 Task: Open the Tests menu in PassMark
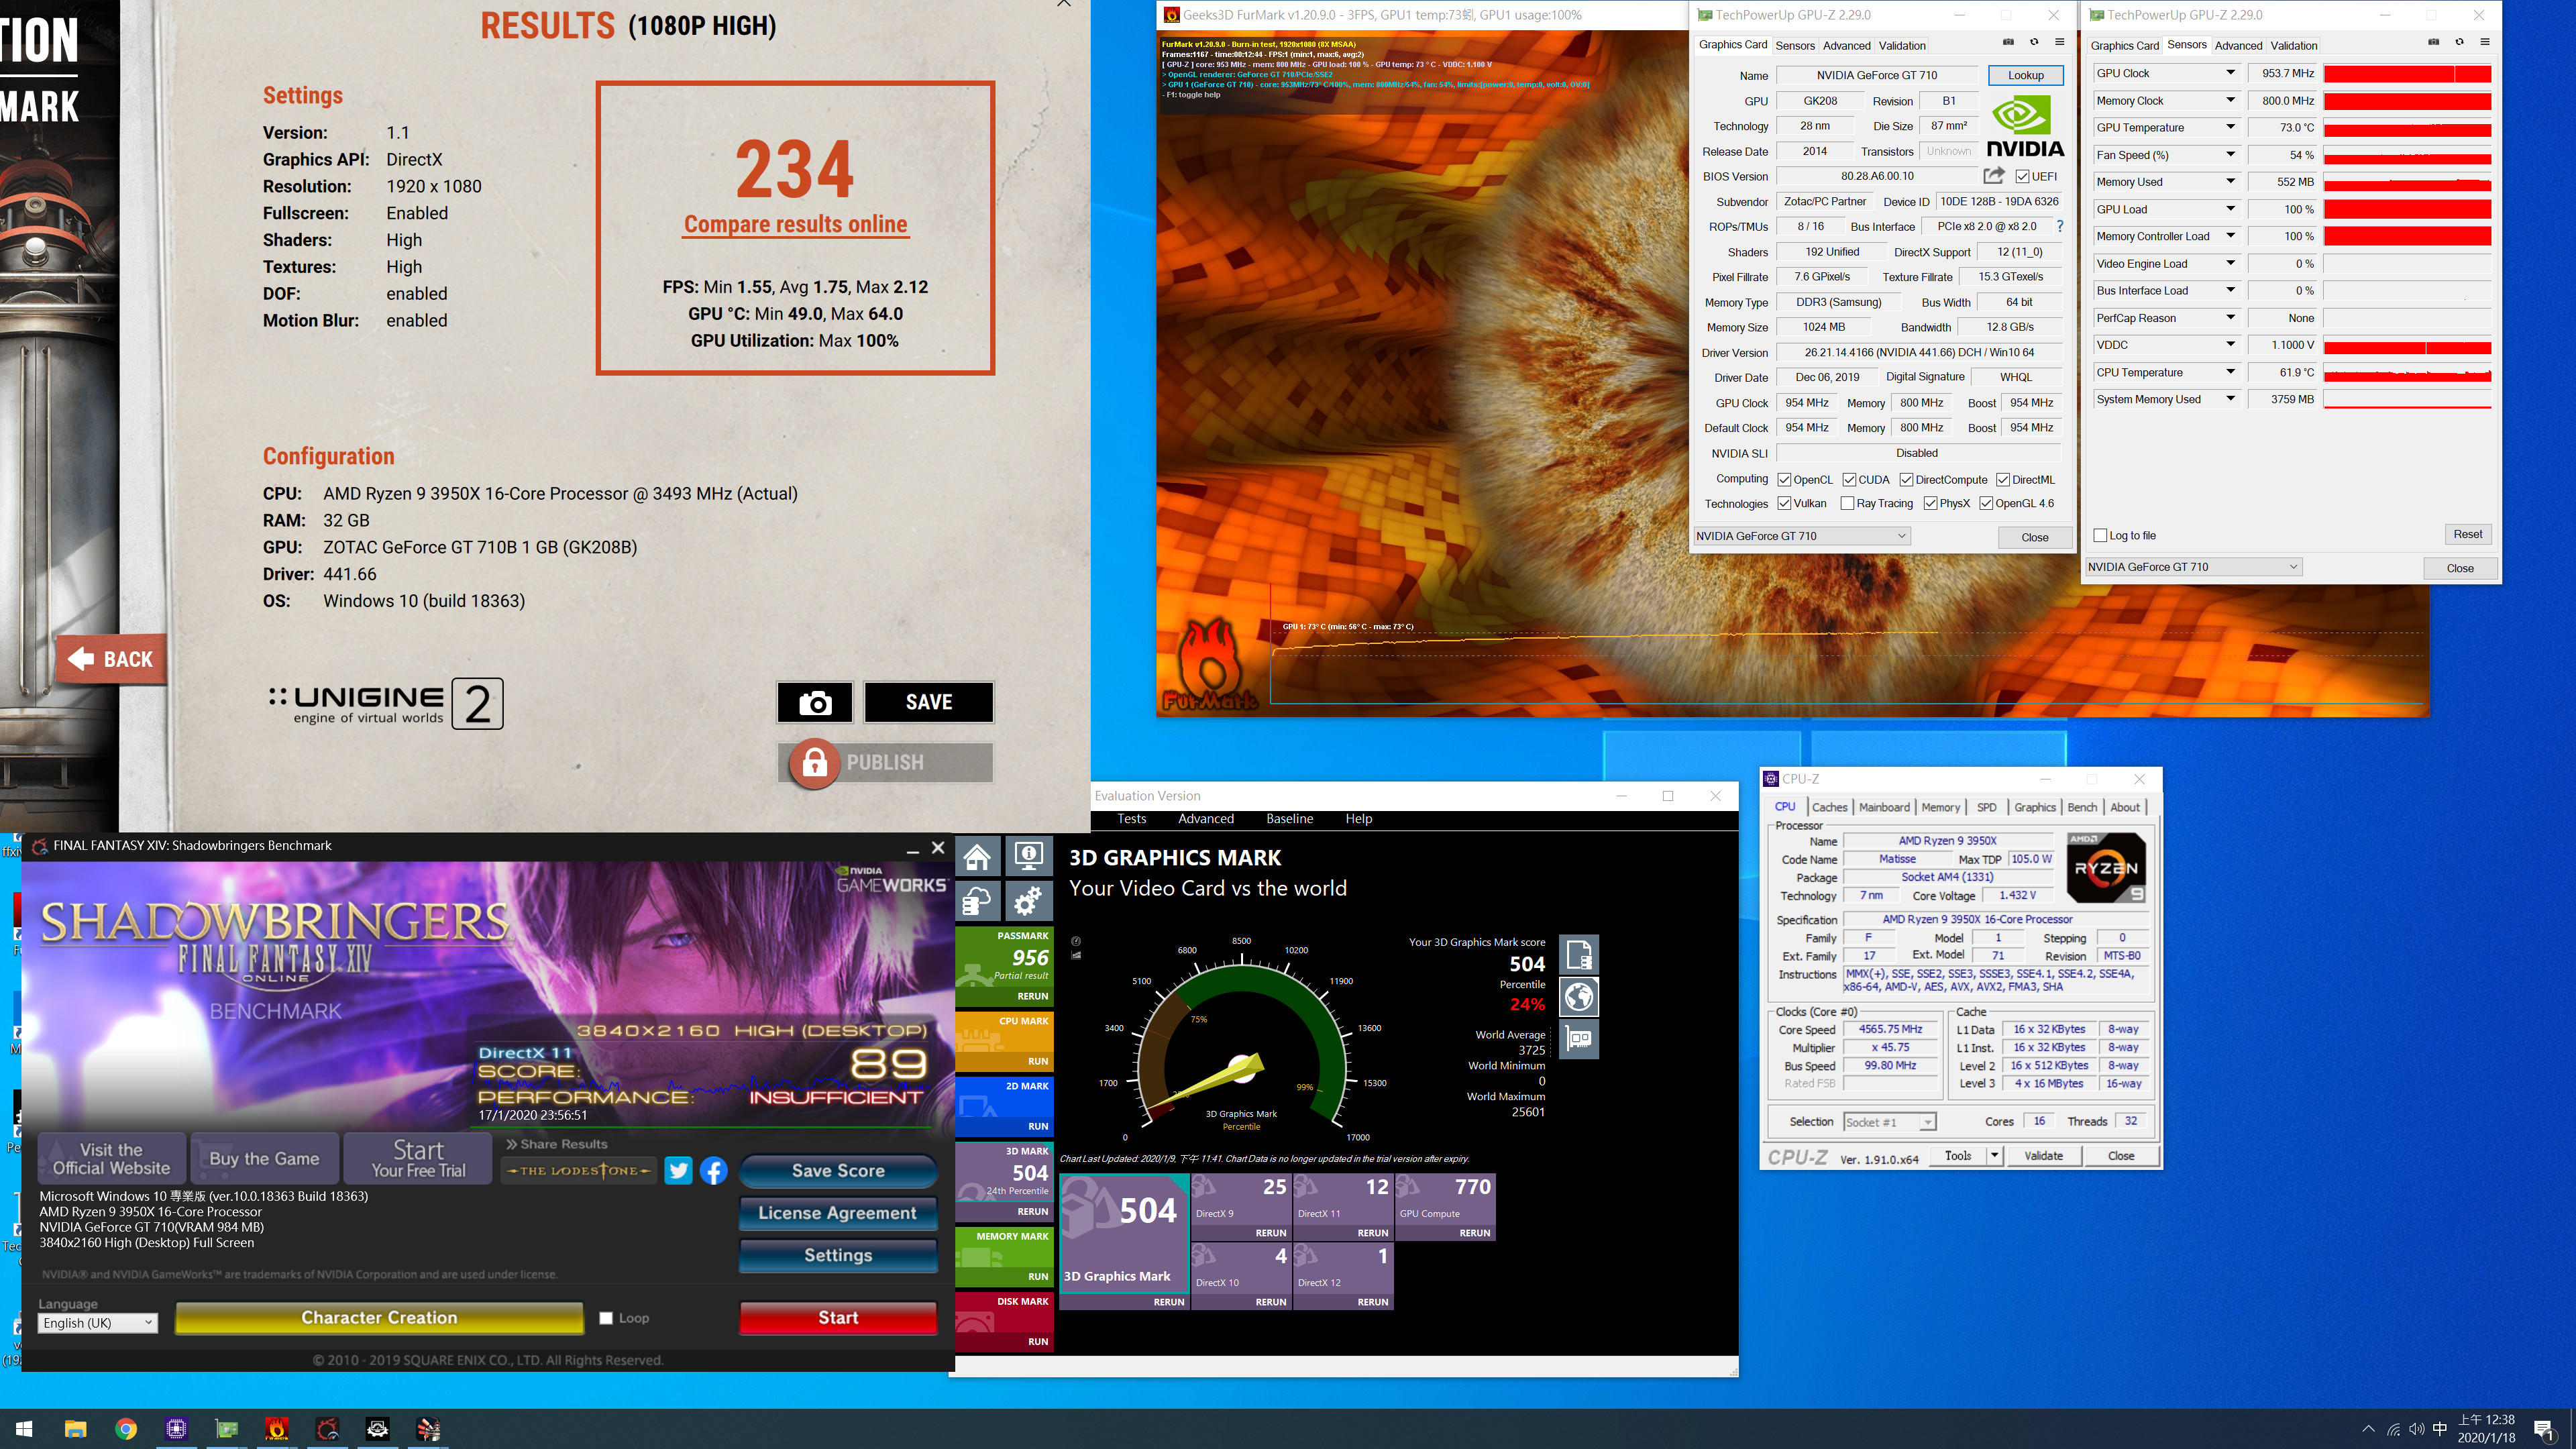point(1131,819)
